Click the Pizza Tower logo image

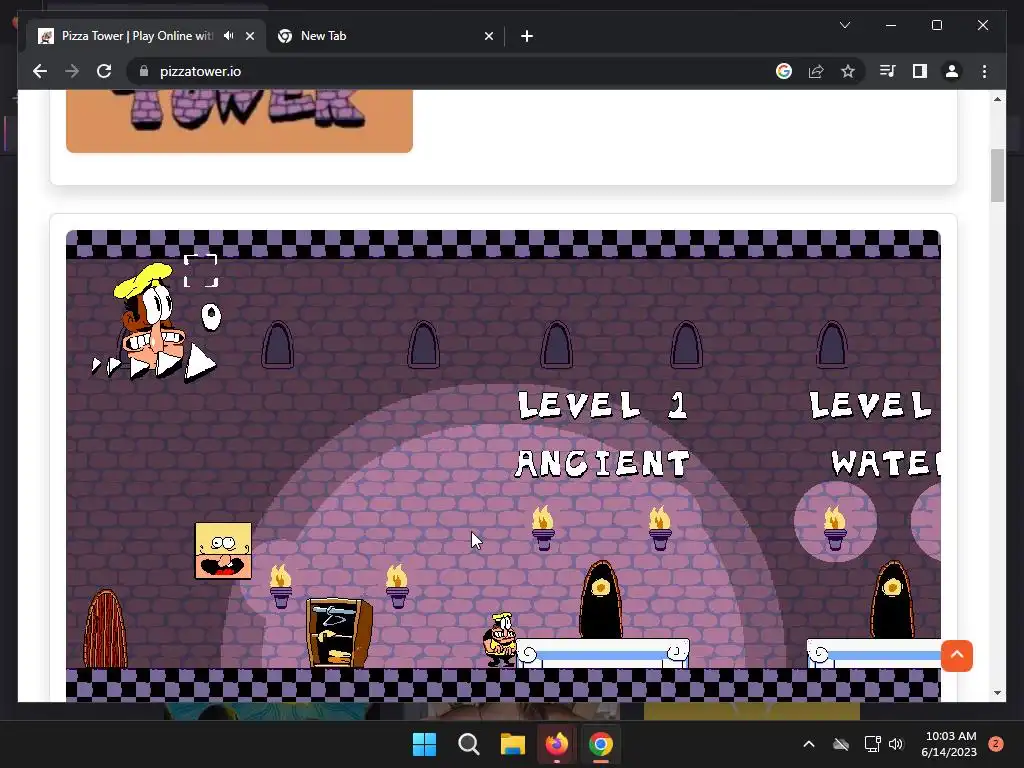(x=239, y=121)
